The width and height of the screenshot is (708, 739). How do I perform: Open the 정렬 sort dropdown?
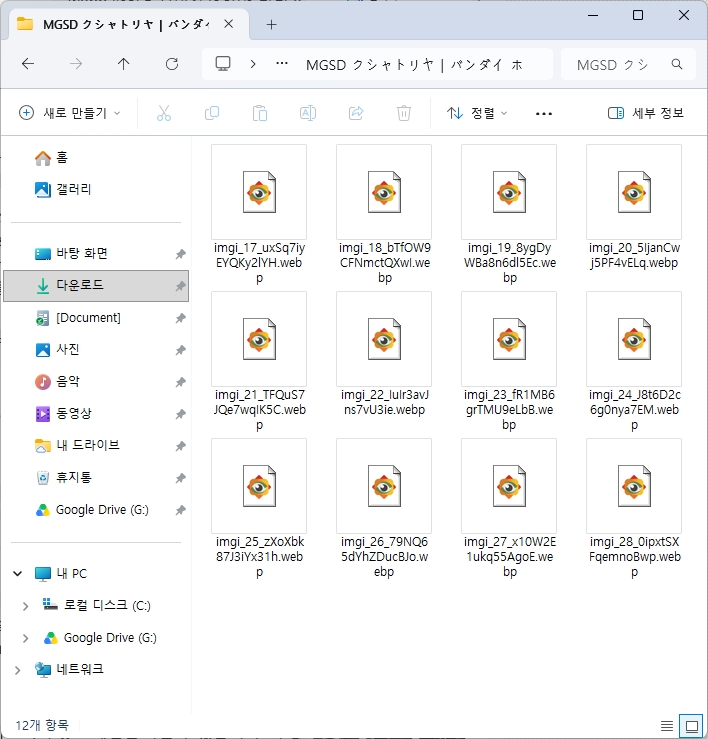(477, 113)
